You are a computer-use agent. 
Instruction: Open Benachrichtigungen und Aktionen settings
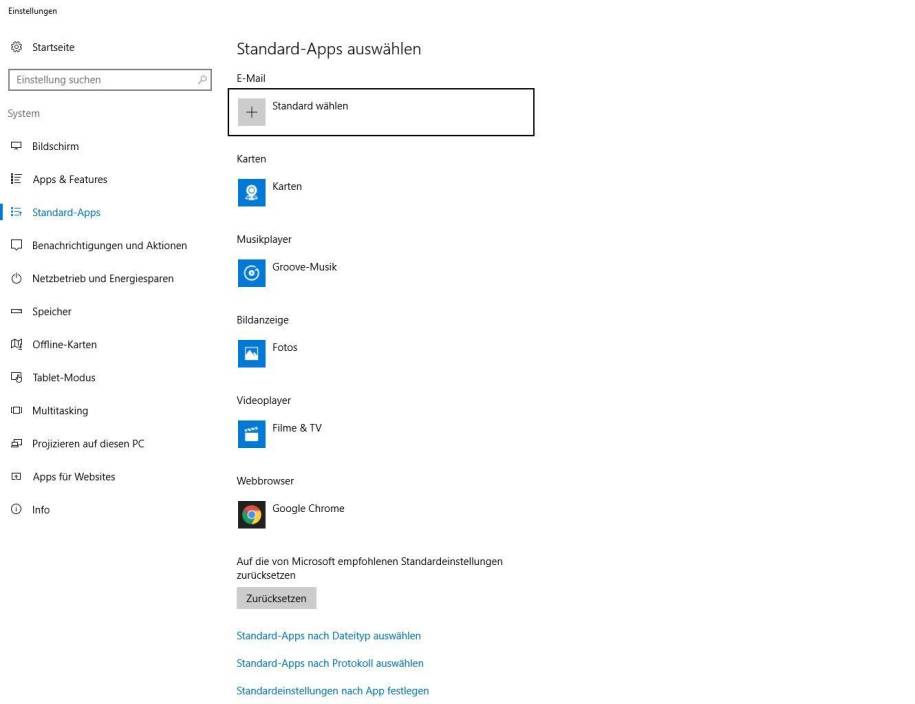(x=18, y=245)
